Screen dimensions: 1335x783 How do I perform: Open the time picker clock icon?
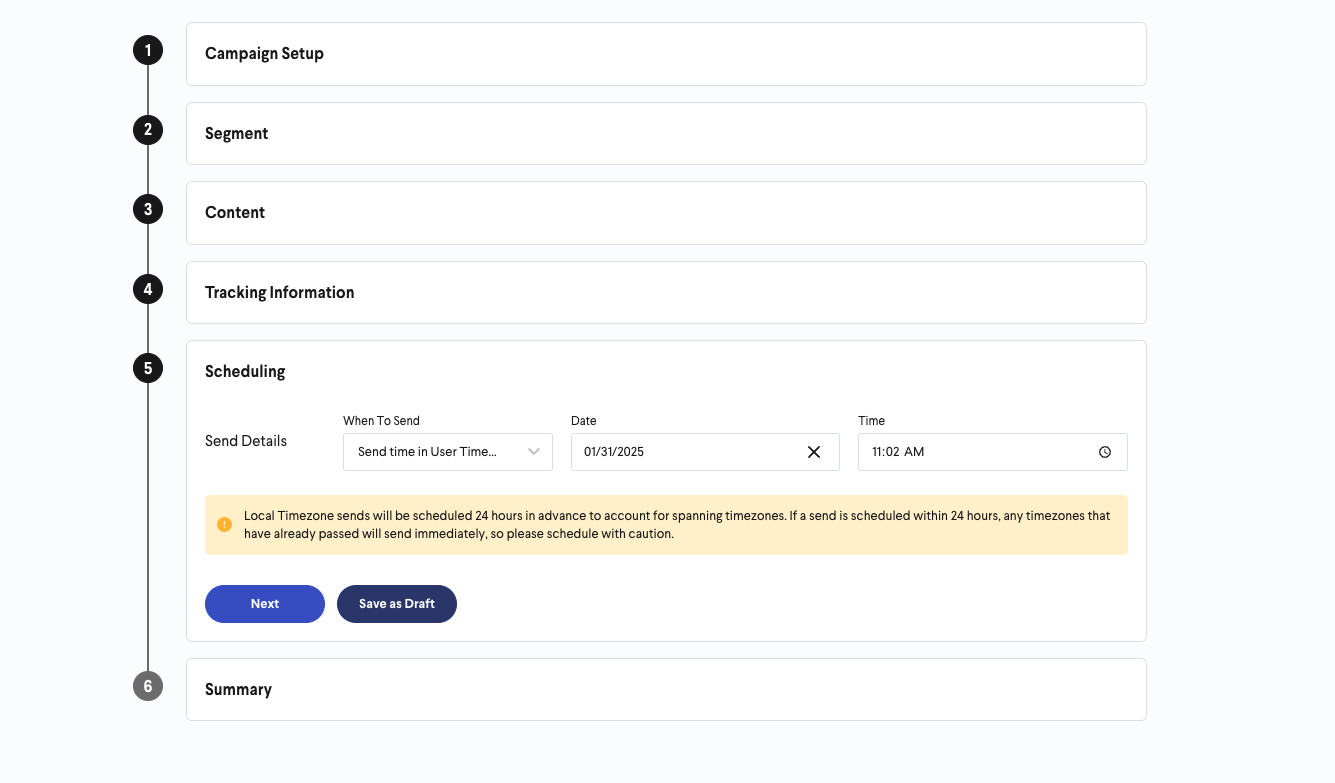1105,452
